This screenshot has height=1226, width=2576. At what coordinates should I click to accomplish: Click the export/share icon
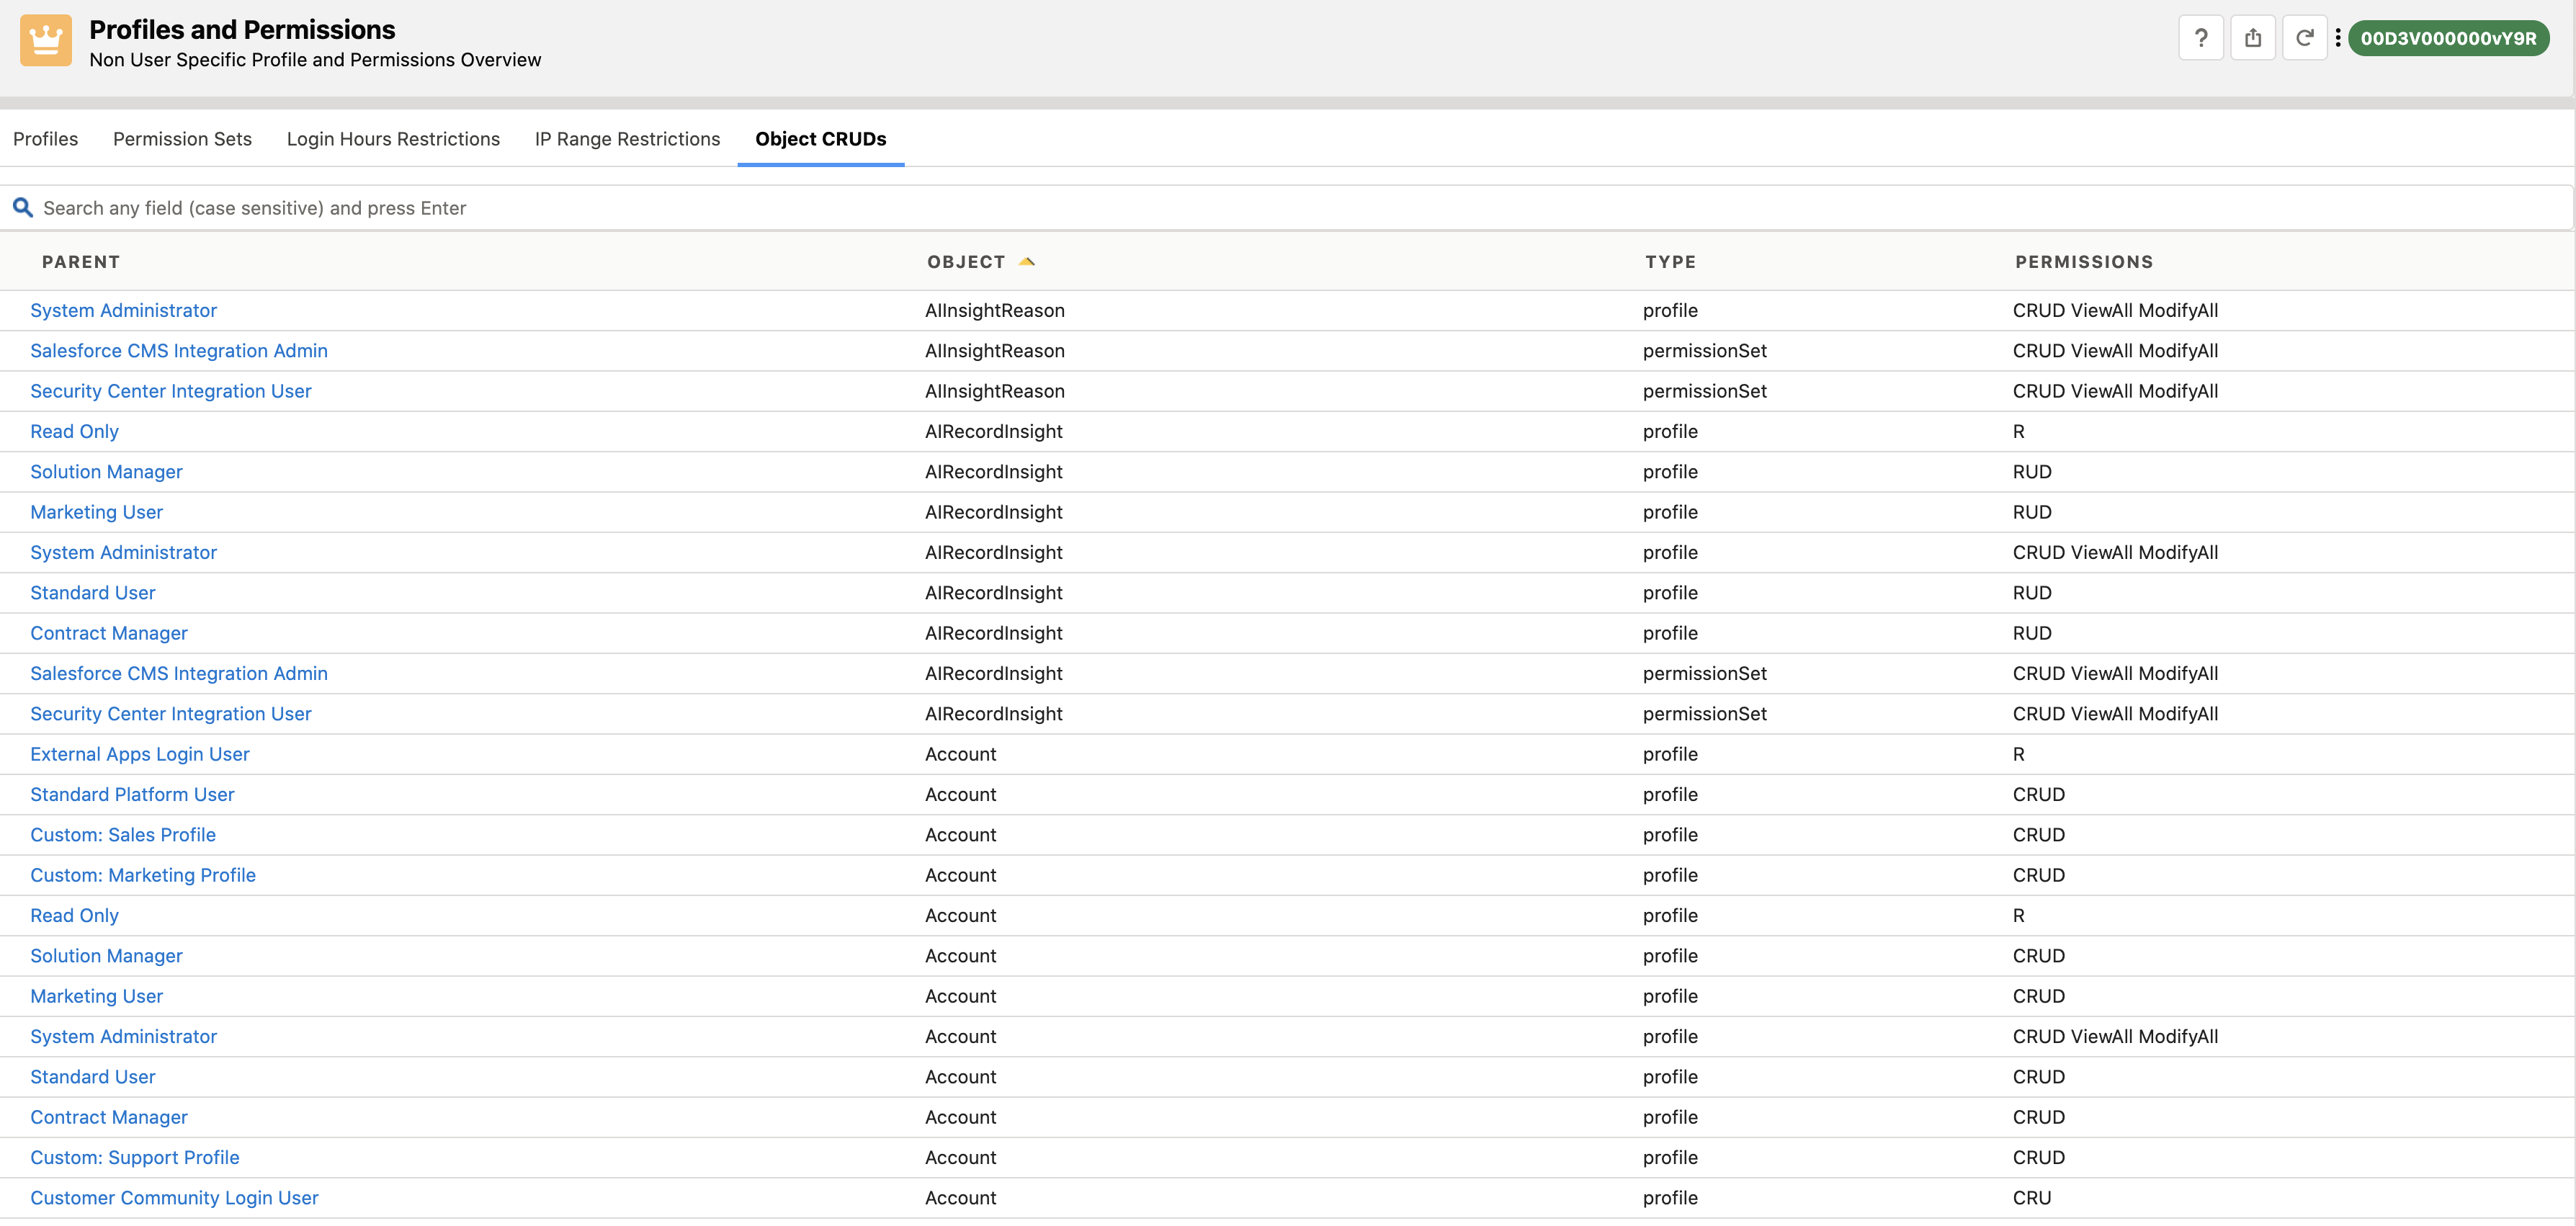2253,37
